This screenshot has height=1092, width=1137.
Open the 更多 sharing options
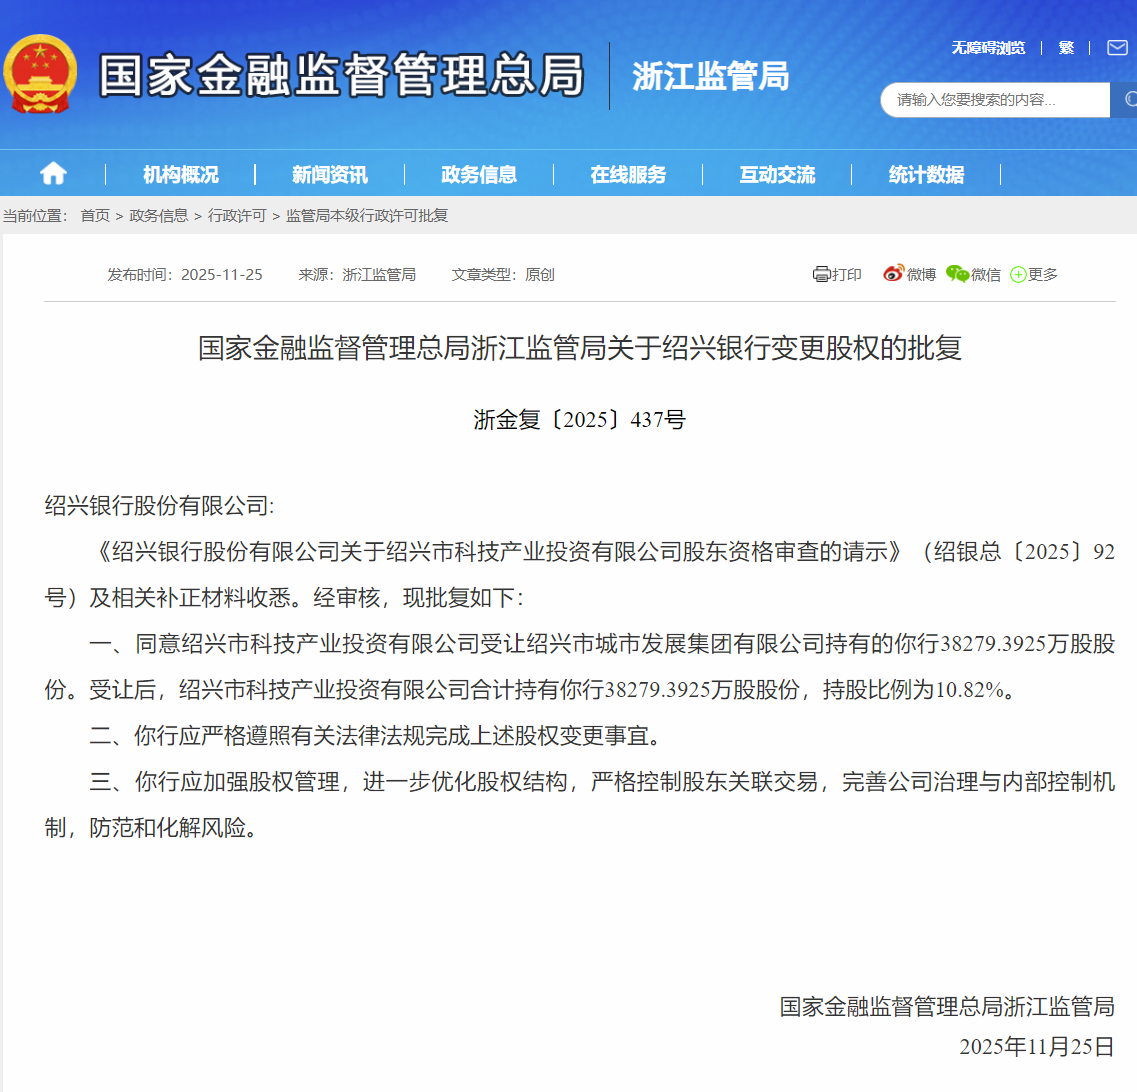pos(1034,274)
